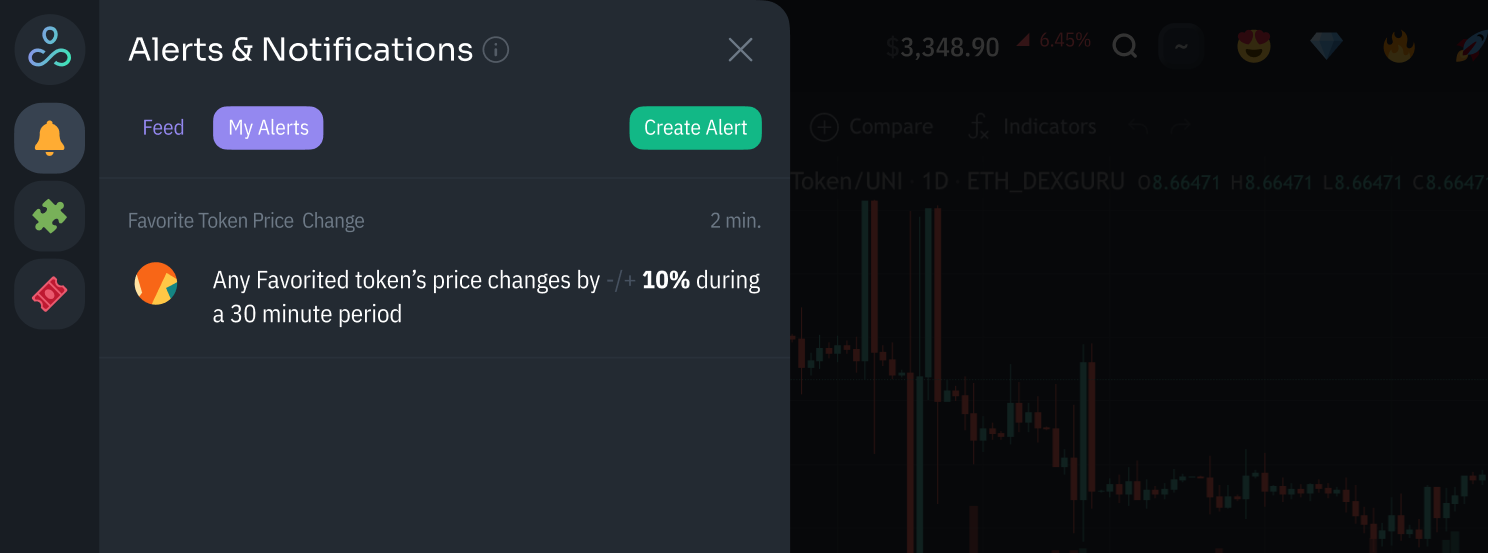Select the My Alerts tab
This screenshot has width=1488, height=553.
coord(268,128)
